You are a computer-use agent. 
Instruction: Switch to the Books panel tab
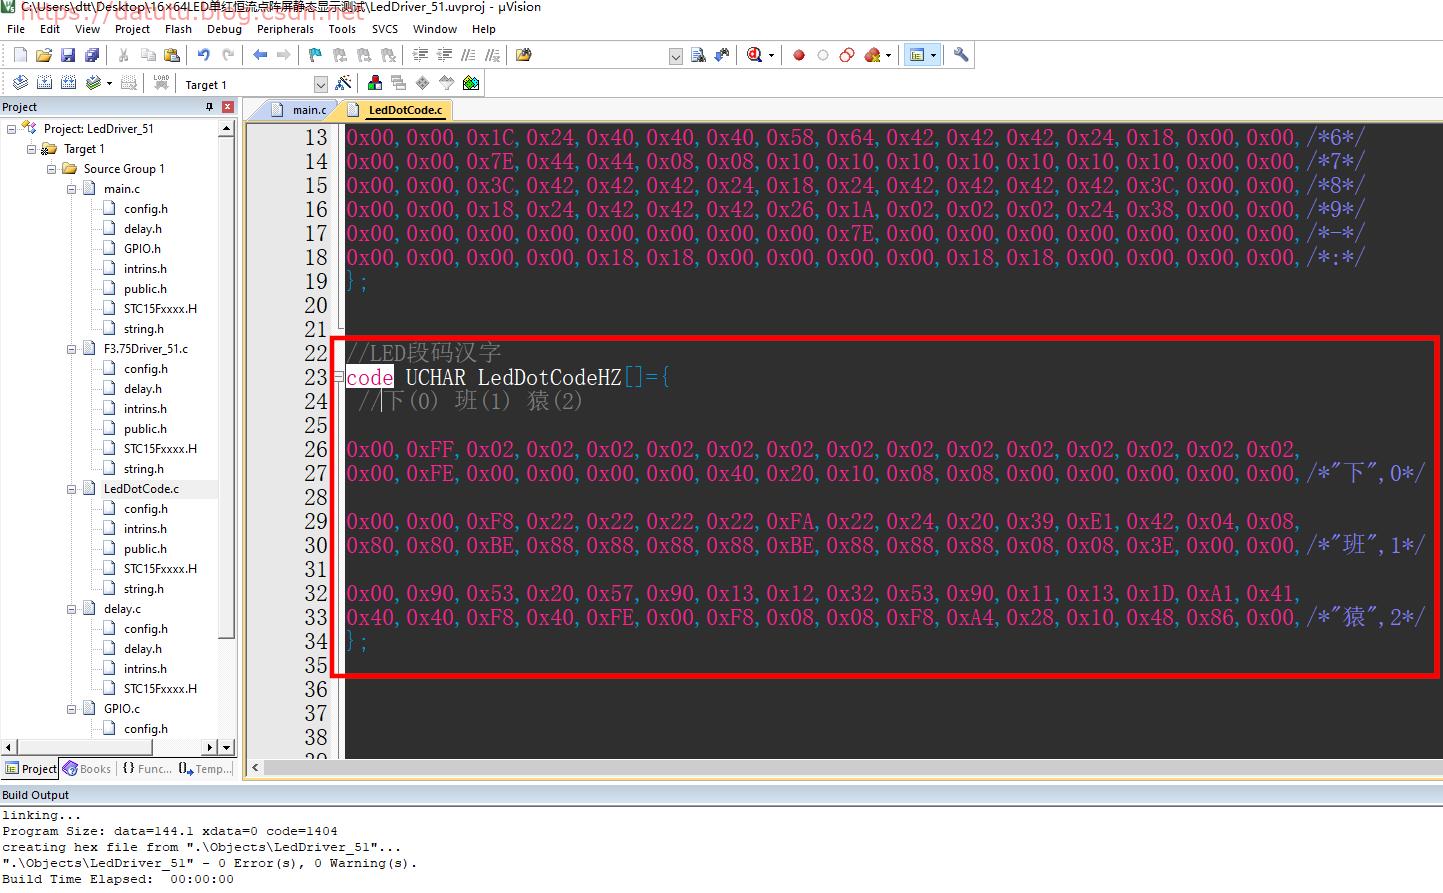coord(88,769)
